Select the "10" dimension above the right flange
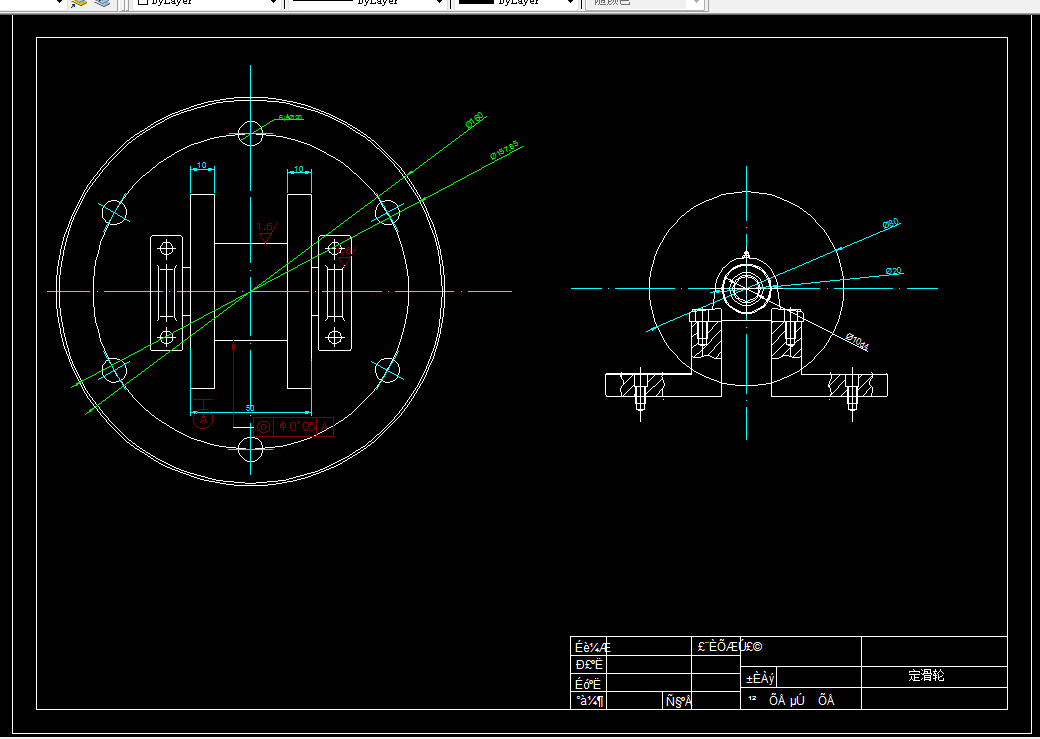This screenshot has width=1040, height=739. [x=299, y=169]
